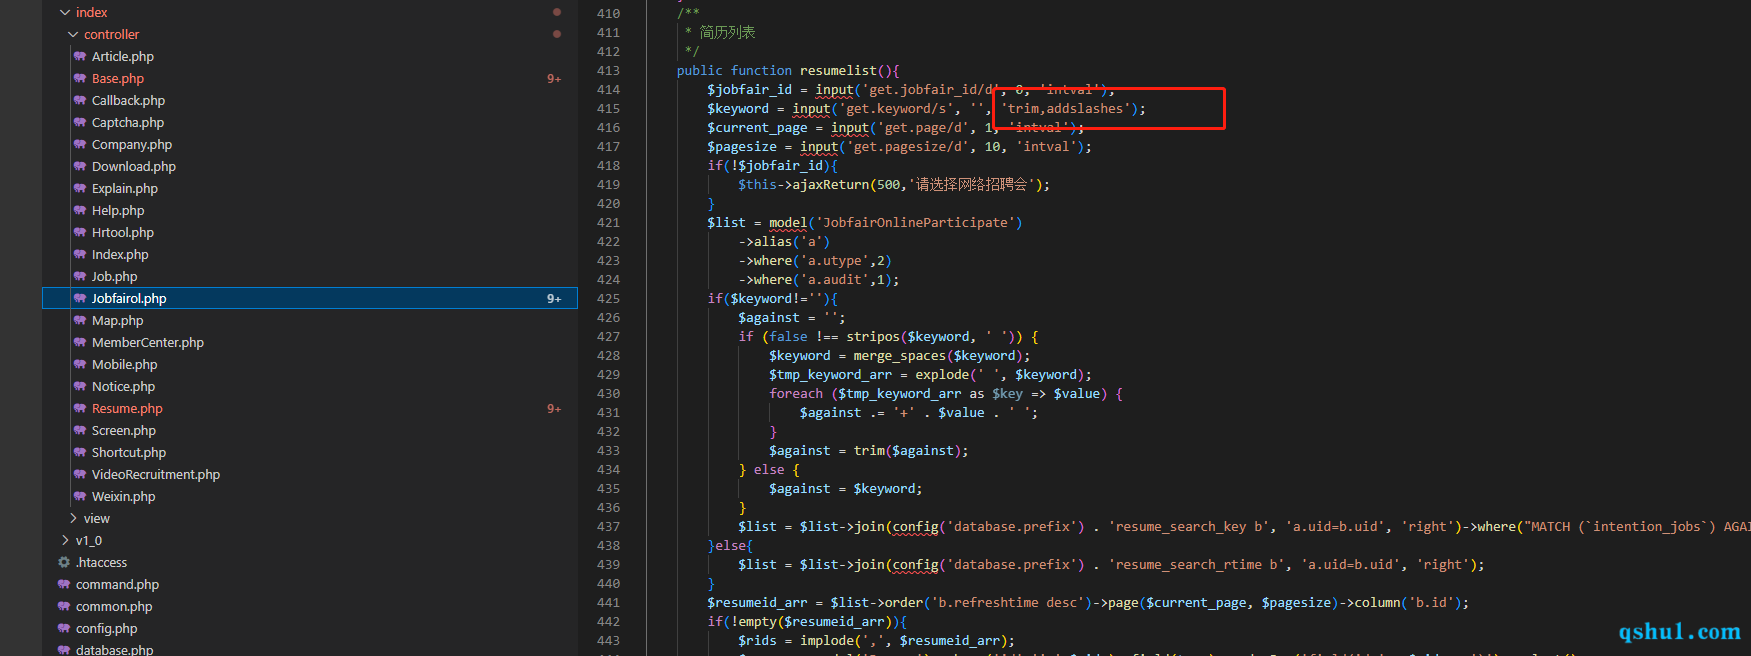
Task: Open Map.php file
Action: coord(117,320)
